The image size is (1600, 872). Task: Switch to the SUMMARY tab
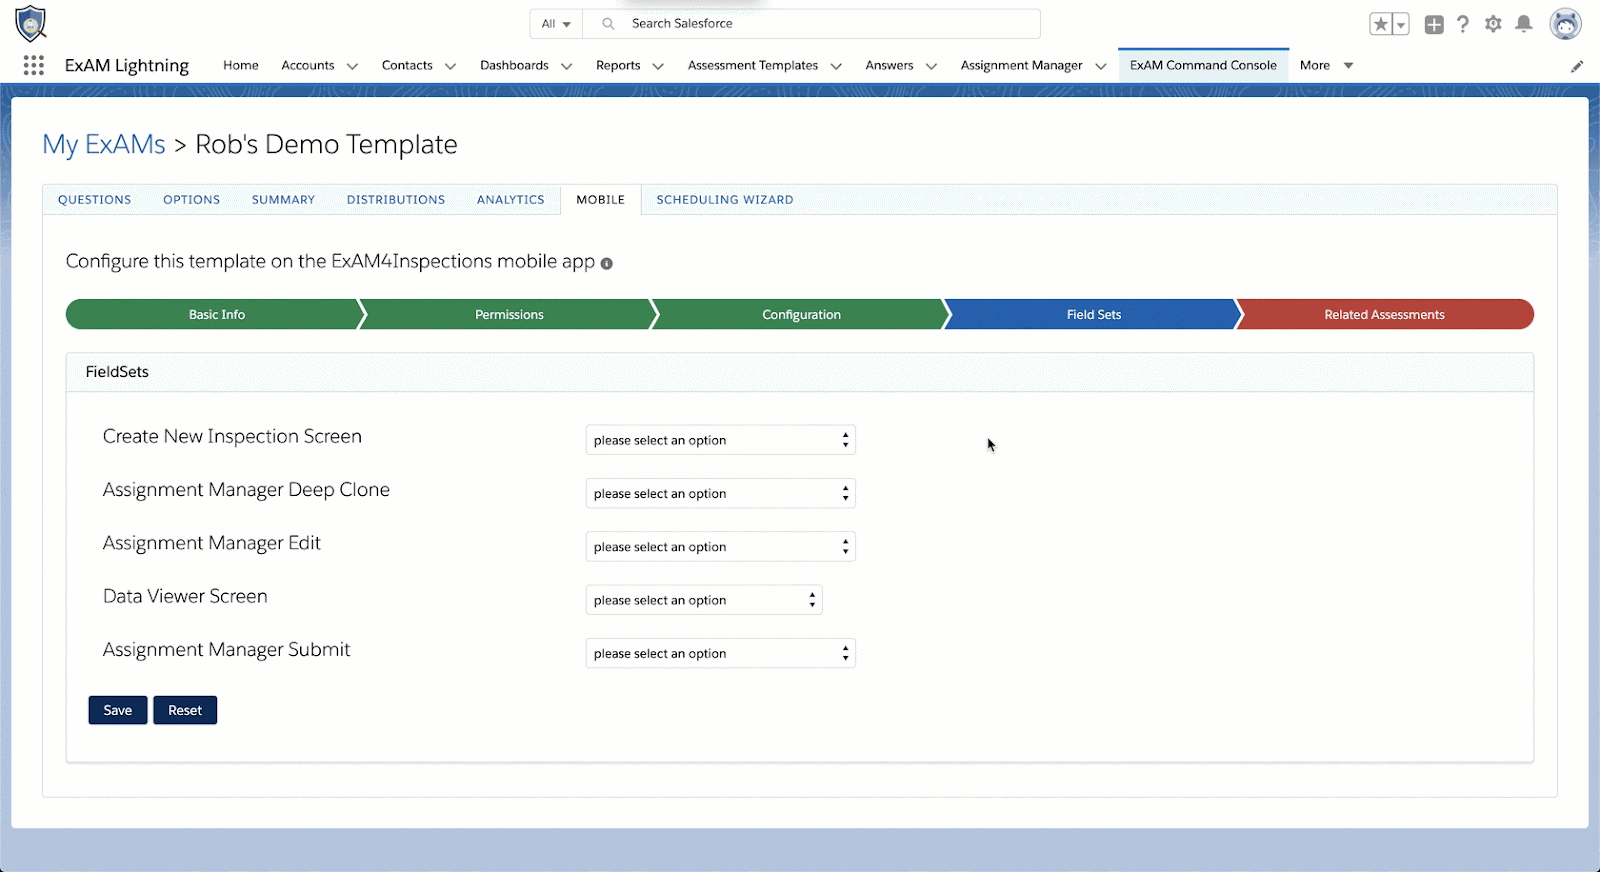tap(283, 200)
